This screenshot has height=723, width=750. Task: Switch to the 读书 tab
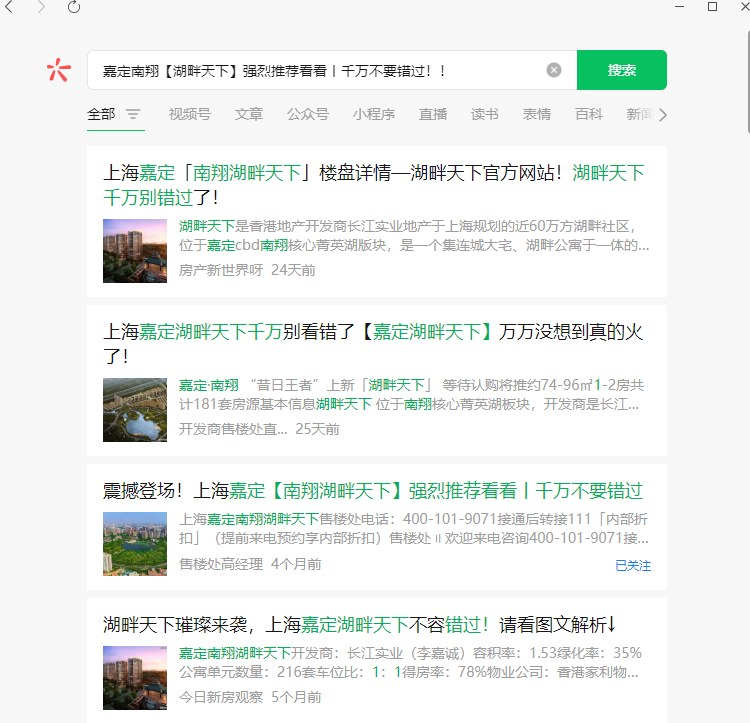[485, 114]
